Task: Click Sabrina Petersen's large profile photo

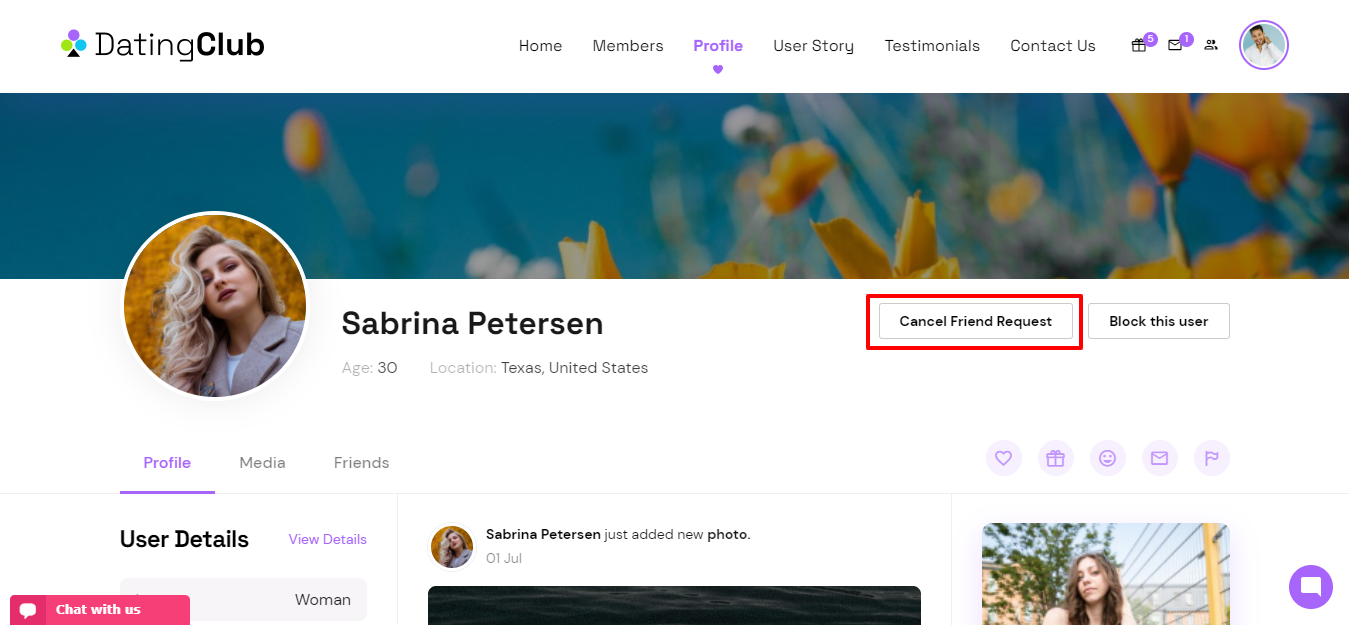Action: (x=215, y=306)
